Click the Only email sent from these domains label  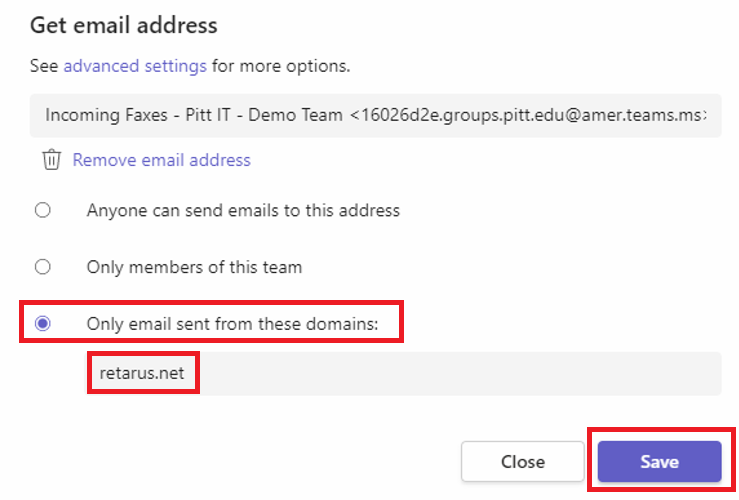pyautogui.click(x=232, y=324)
